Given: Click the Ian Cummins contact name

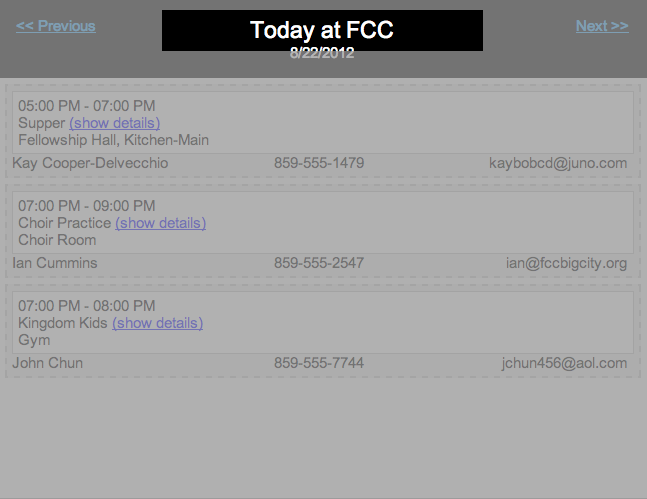Looking at the screenshot, I should click(x=55, y=263).
